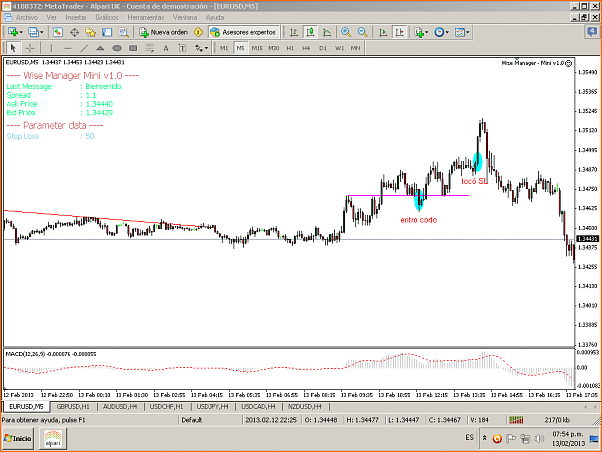Open the New Chart dropdown arrow
602x452 pixels.
21,33
